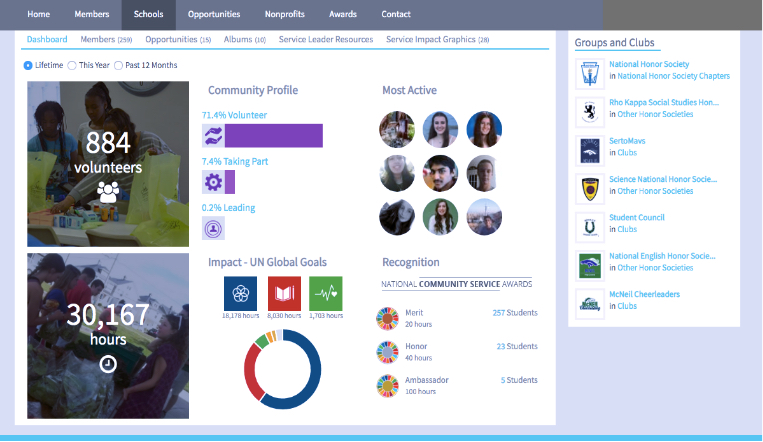
Task: Click the Taking Part gear icon
Action: coord(213,182)
